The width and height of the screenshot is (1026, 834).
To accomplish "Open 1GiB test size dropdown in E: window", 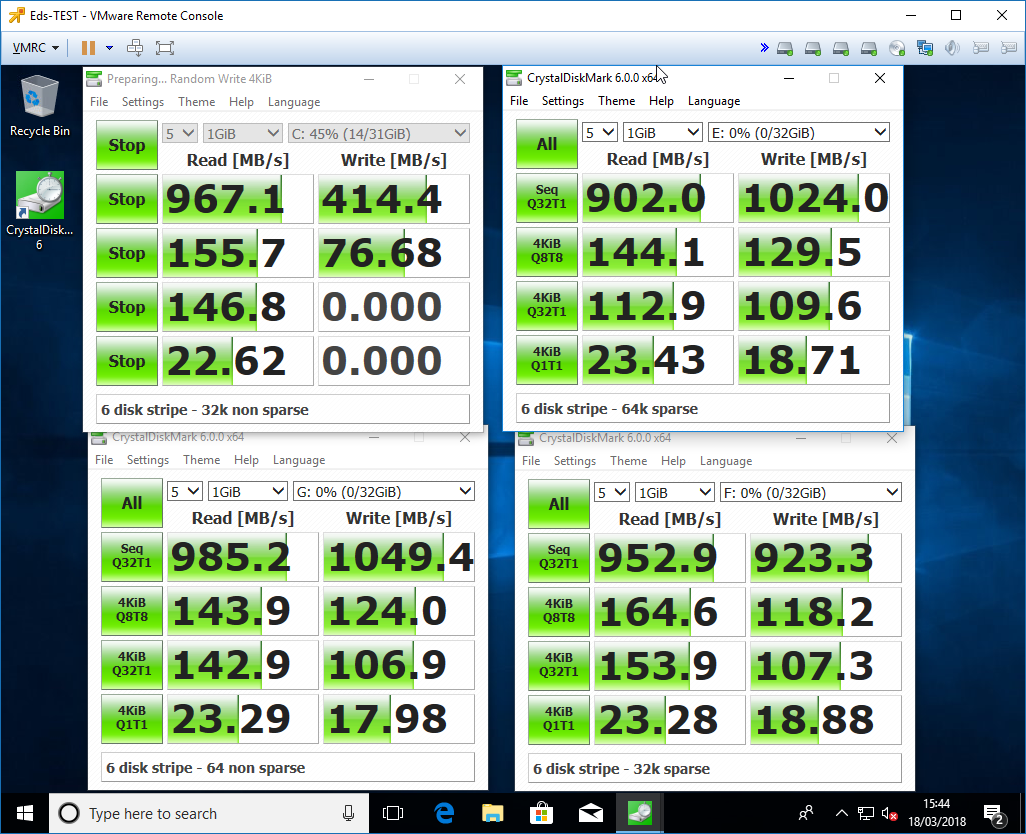I will point(663,133).
